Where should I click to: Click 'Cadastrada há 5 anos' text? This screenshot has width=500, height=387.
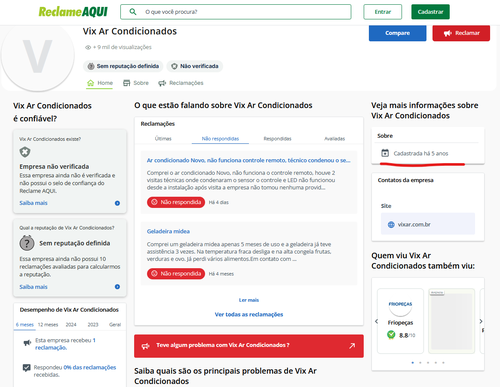coord(421,153)
